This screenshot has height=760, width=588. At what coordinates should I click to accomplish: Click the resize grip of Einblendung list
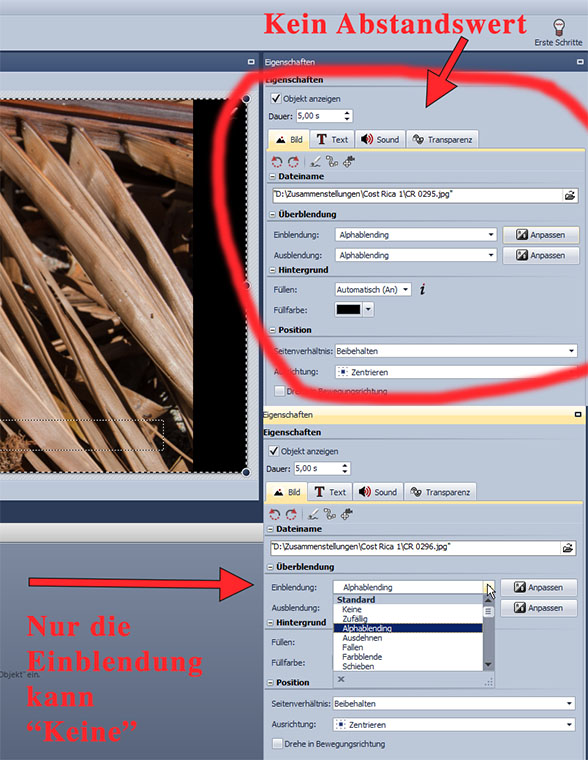pos(489,682)
